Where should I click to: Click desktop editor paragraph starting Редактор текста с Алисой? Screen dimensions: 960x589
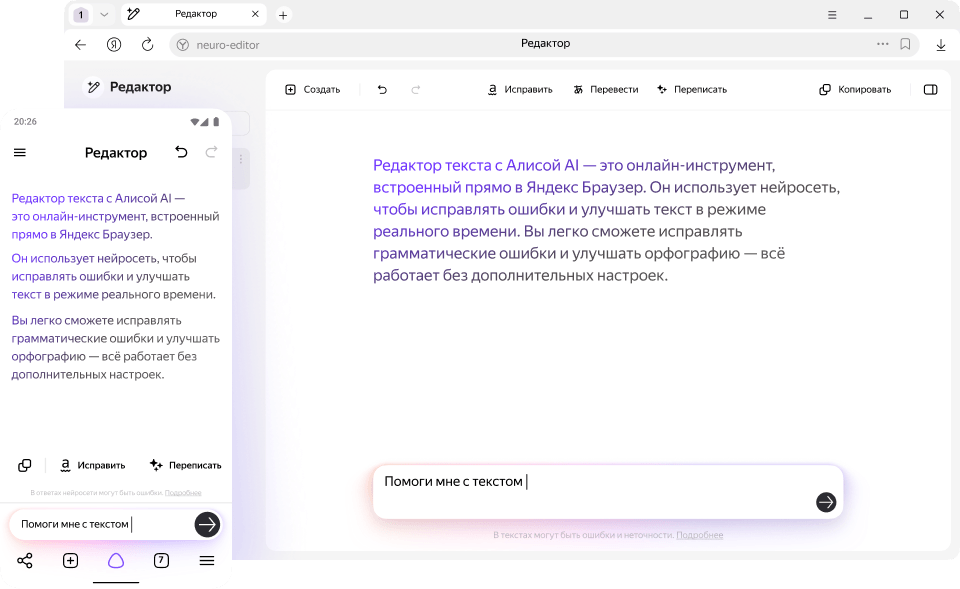[606, 220]
